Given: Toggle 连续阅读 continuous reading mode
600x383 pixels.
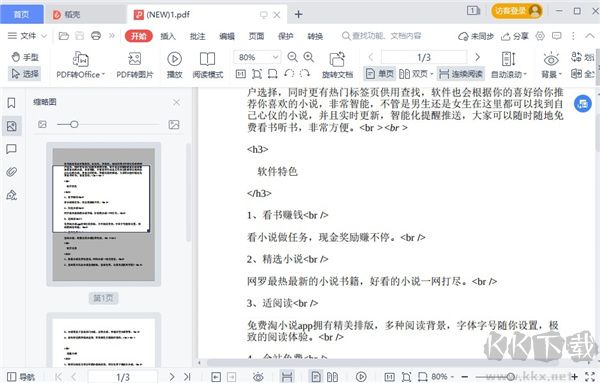Looking at the screenshot, I should (461, 74).
